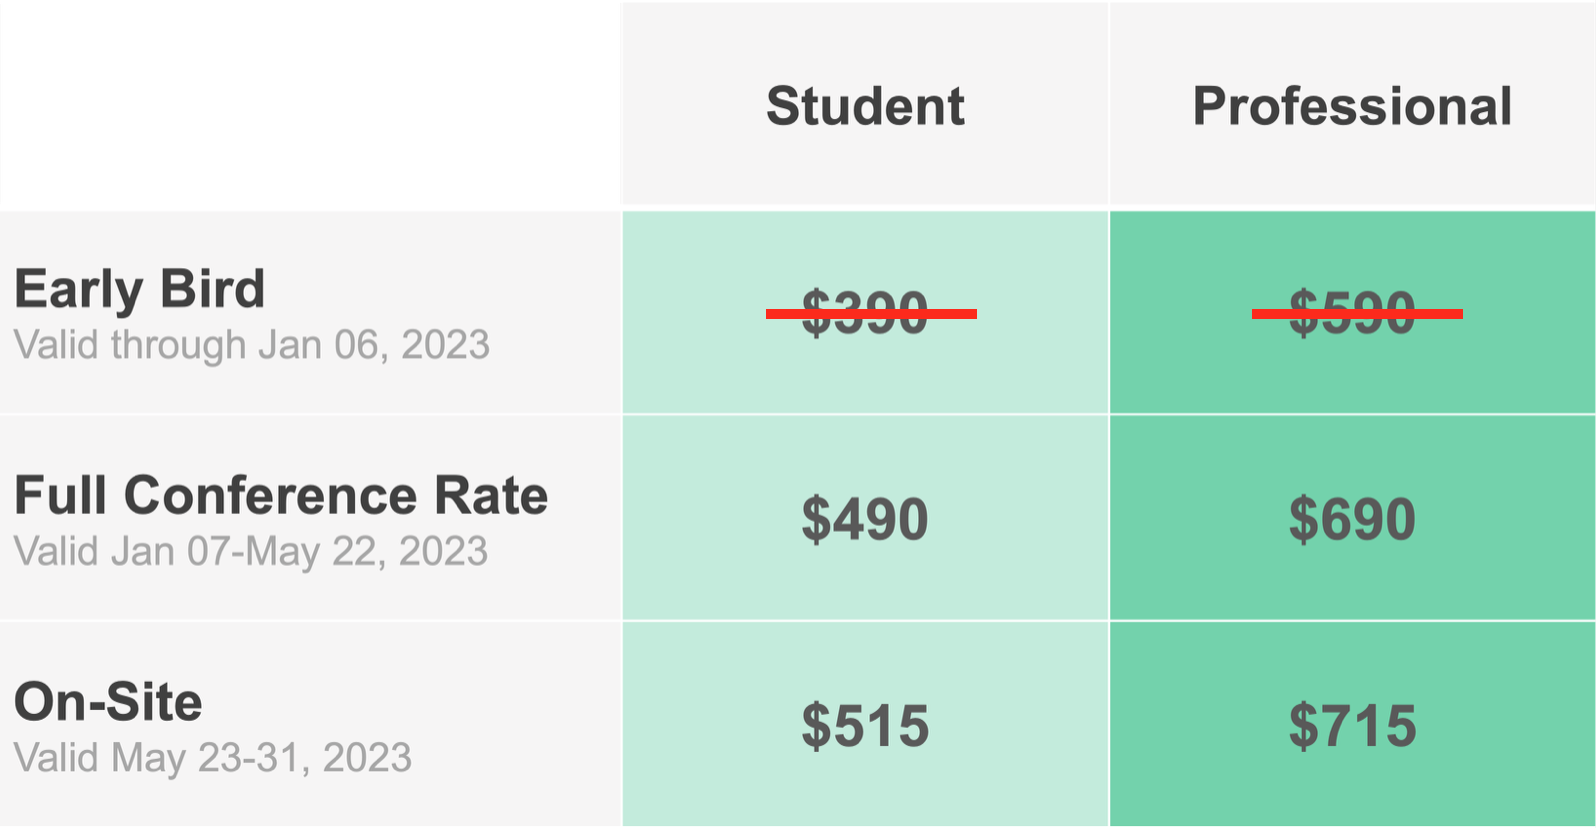Click red strikethrough line over $390

871,314
